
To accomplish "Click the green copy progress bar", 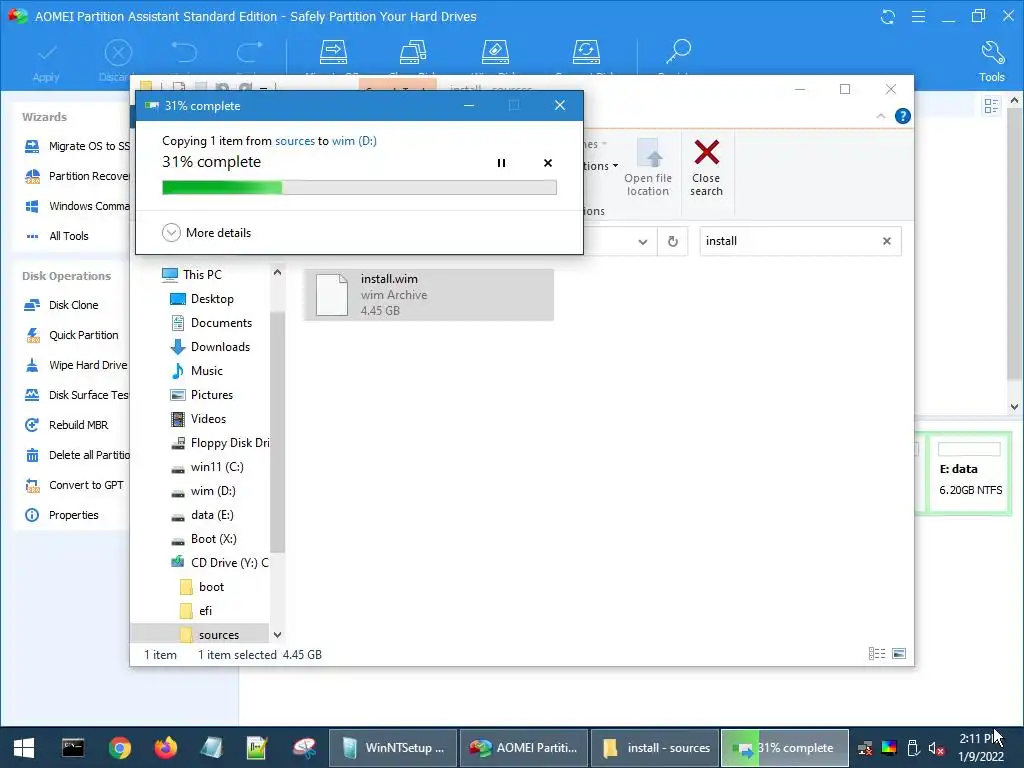I will point(359,187).
